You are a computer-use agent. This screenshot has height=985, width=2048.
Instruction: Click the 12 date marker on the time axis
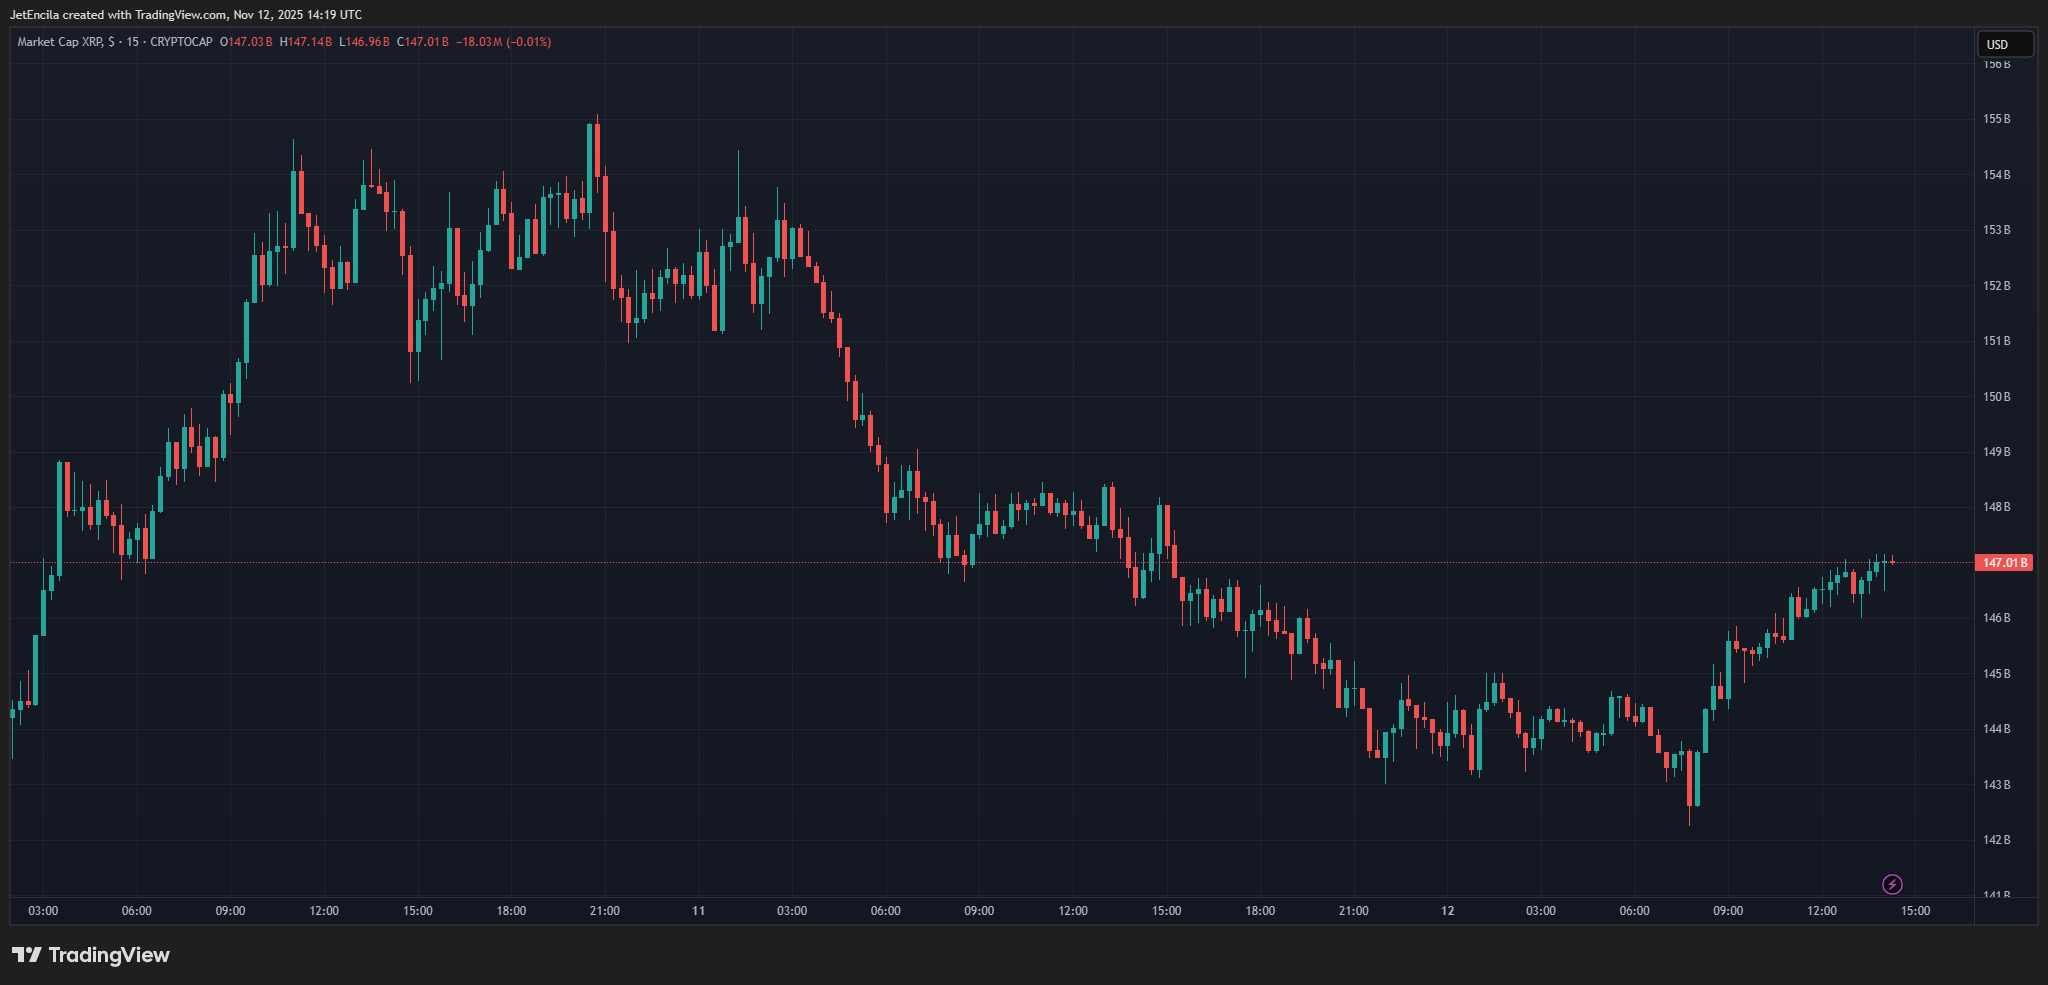click(1447, 911)
